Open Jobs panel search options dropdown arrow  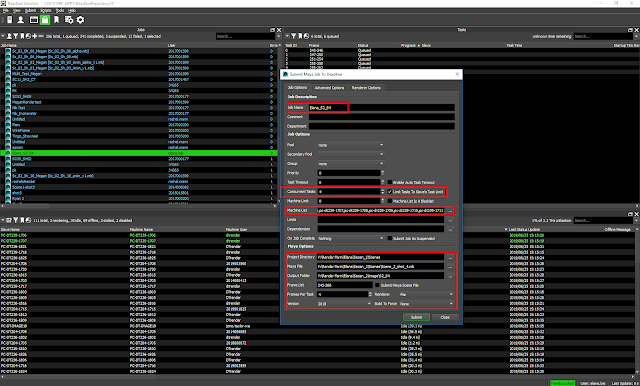tap(279, 36)
